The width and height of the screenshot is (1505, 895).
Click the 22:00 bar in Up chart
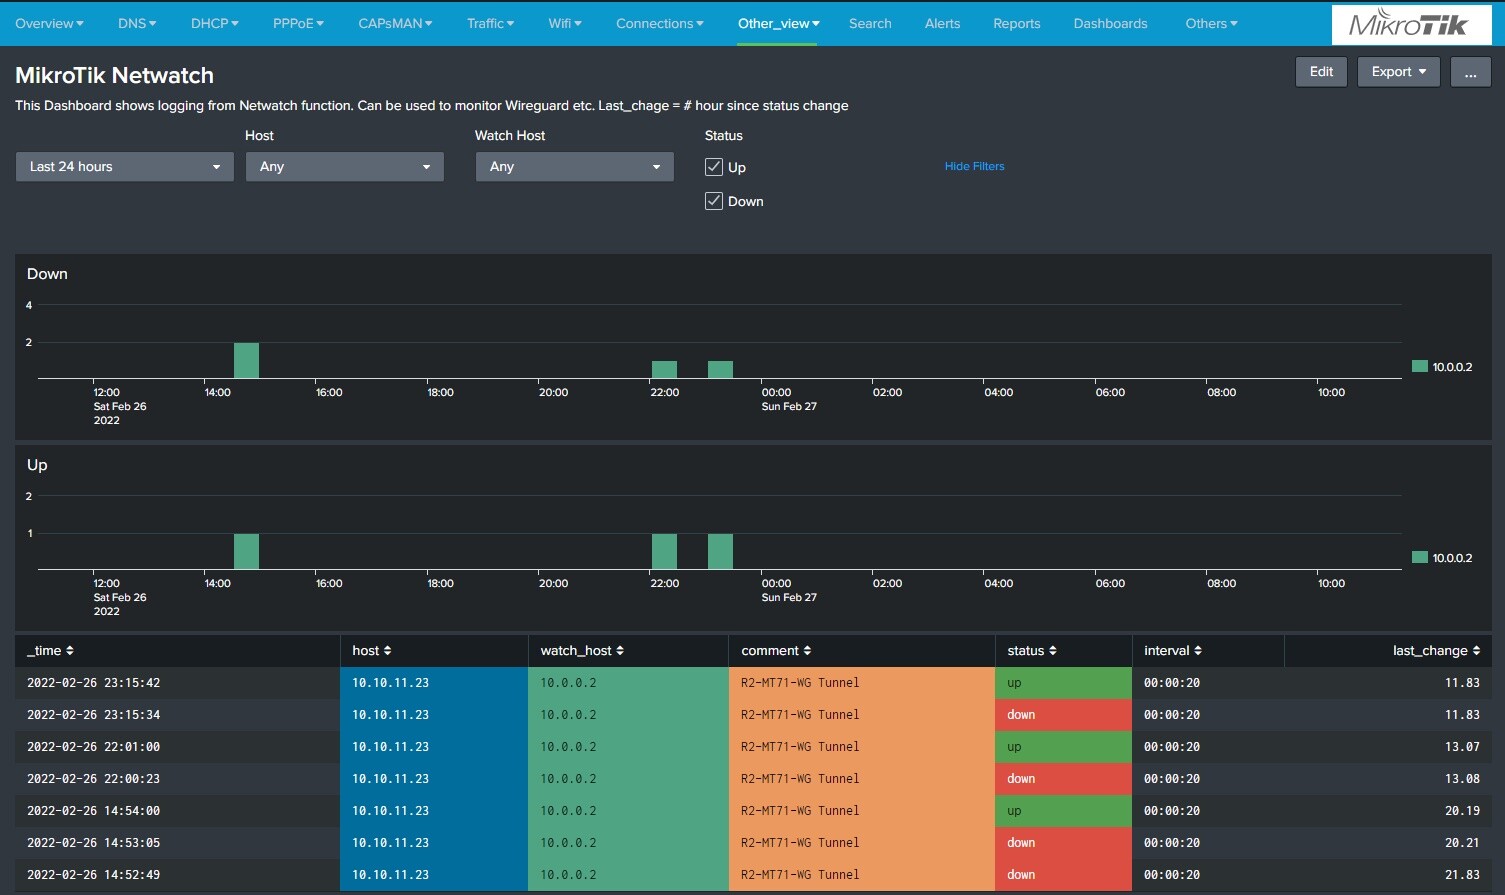pyautogui.click(x=664, y=551)
